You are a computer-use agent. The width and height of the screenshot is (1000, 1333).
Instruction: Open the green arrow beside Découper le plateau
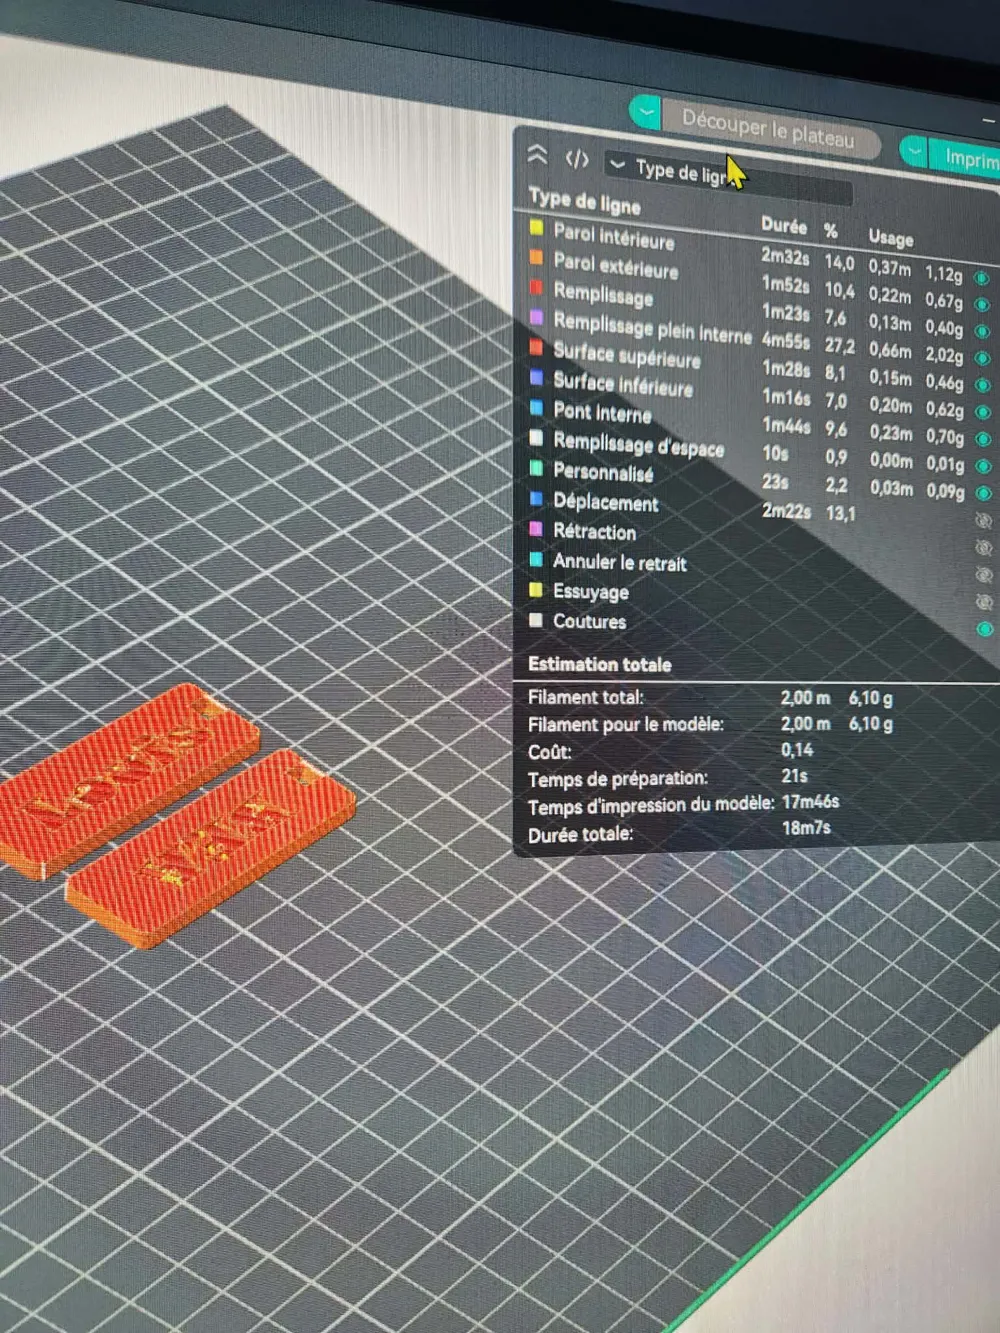tap(646, 111)
